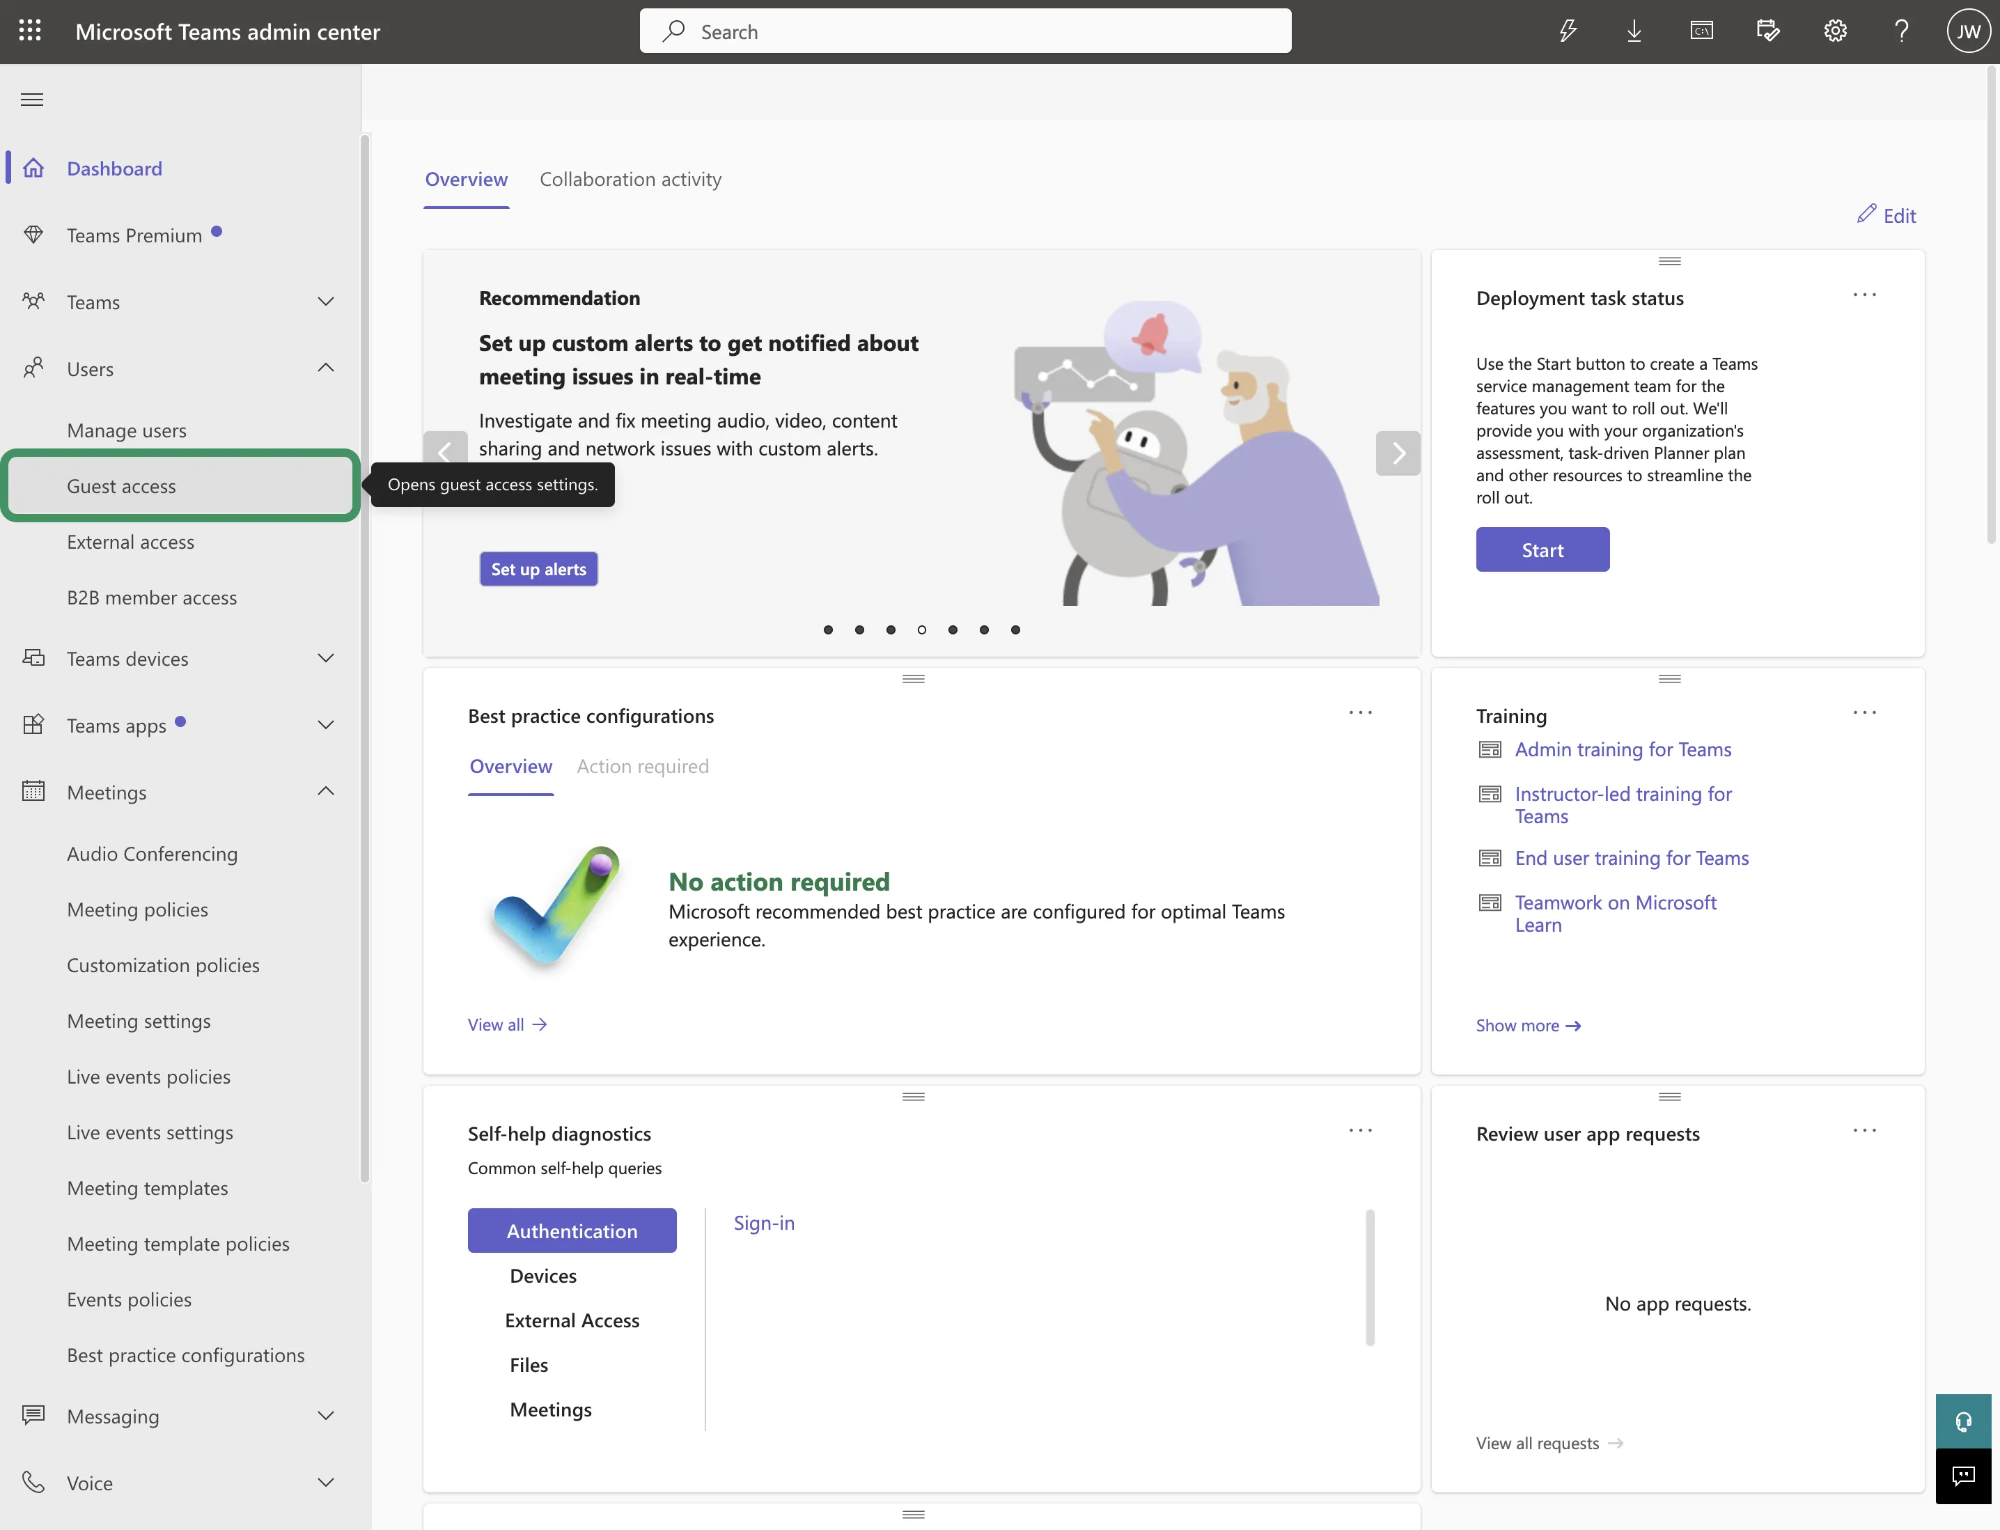Click the Start deployment button

(1543, 549)
